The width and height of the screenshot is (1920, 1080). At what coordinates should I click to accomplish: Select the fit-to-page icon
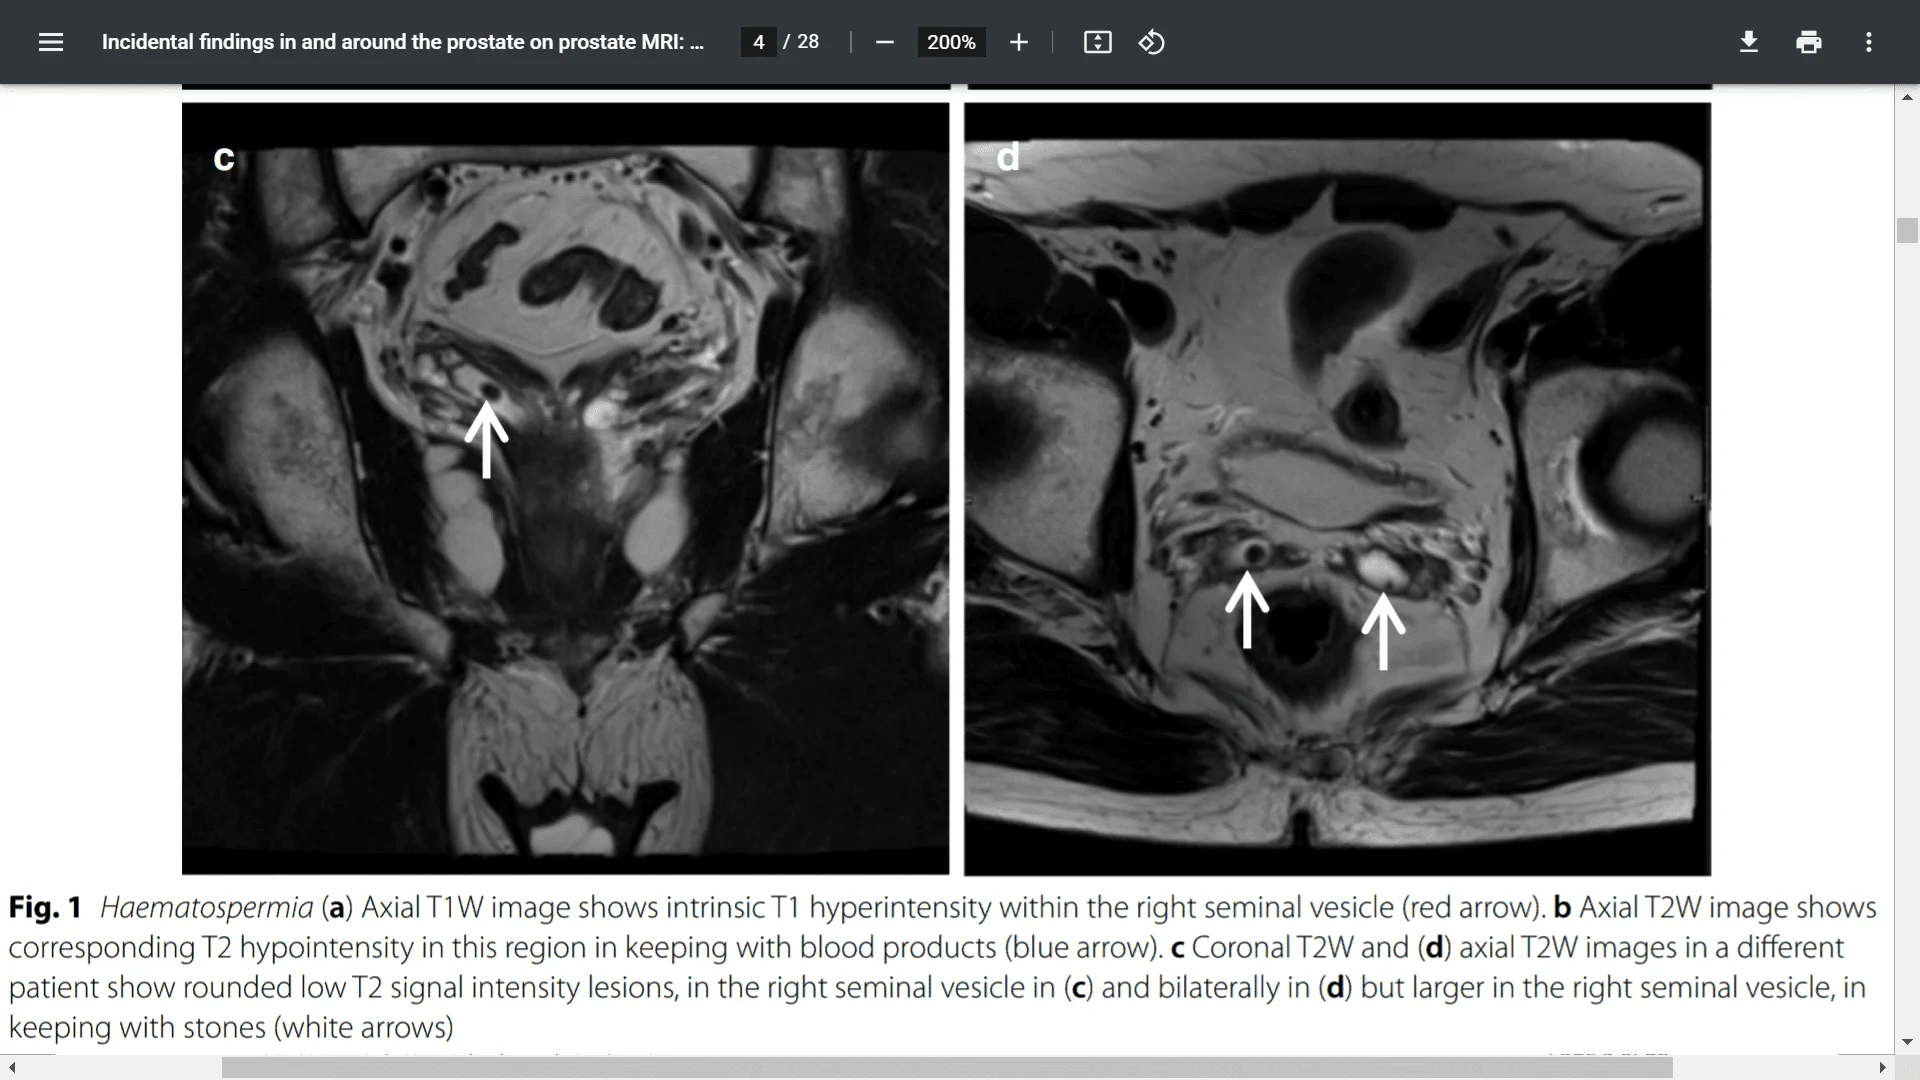coord(1097,42)
